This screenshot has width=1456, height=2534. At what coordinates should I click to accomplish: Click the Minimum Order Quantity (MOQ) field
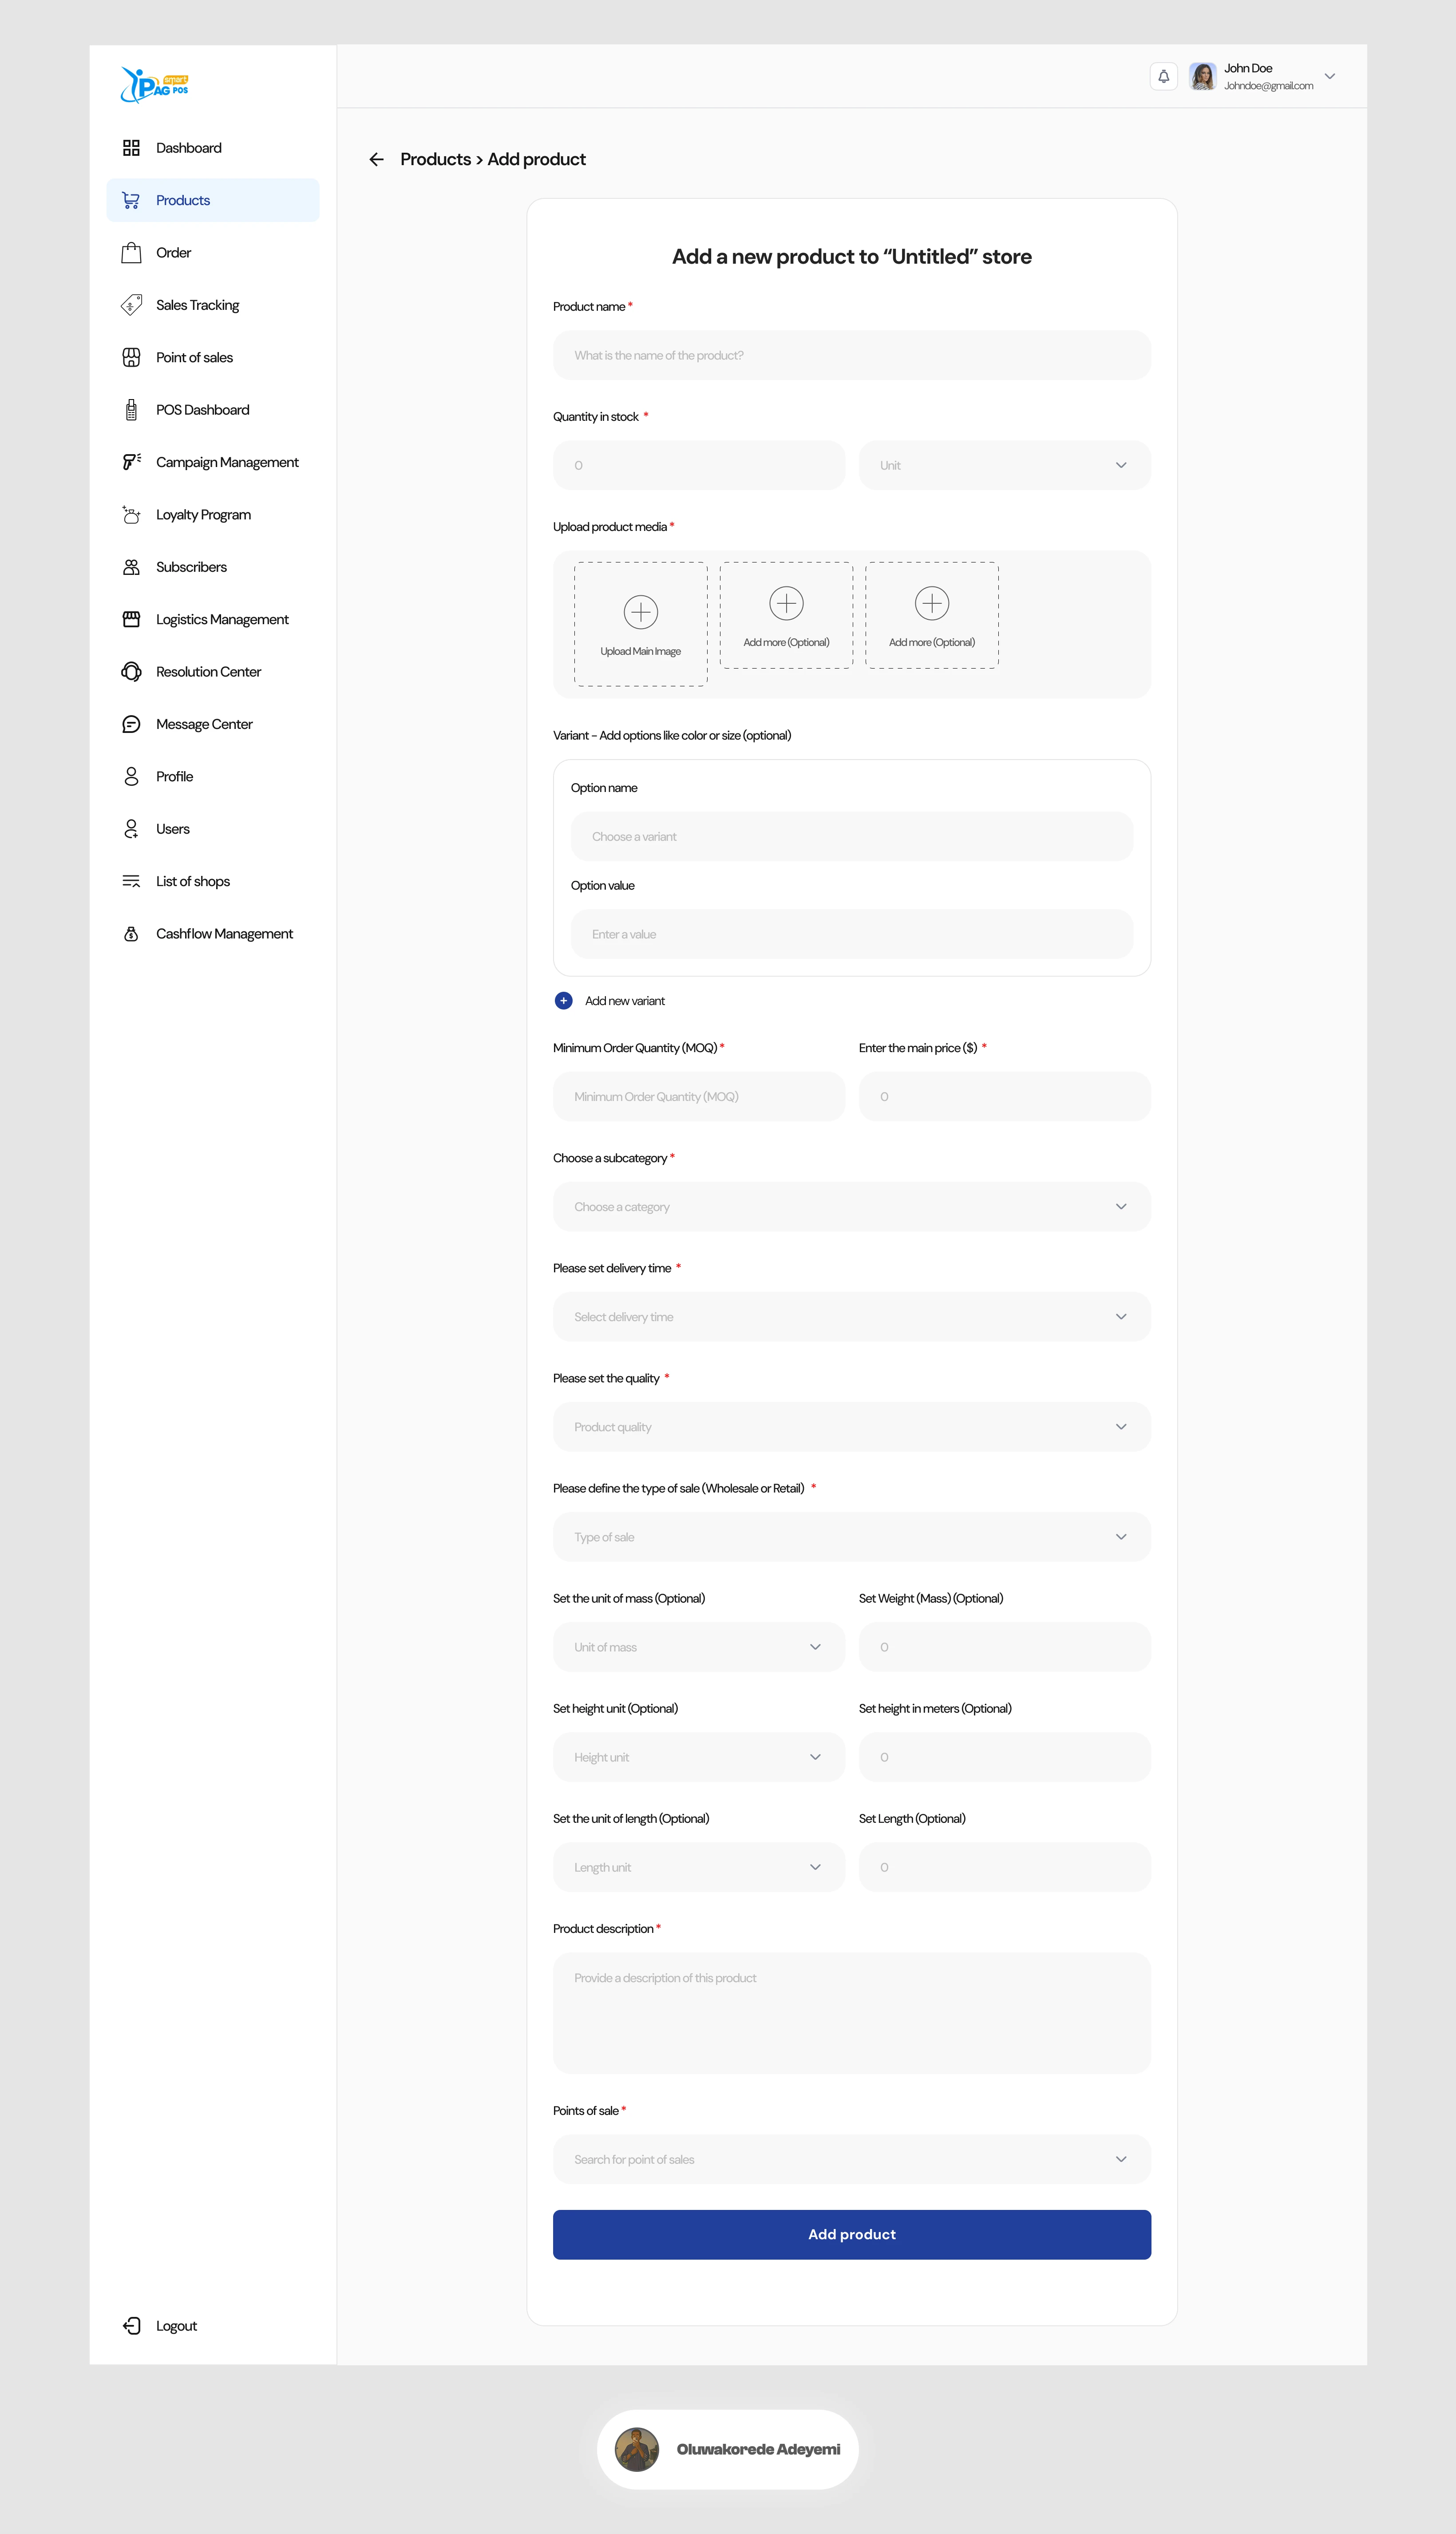pos(699,1097)
